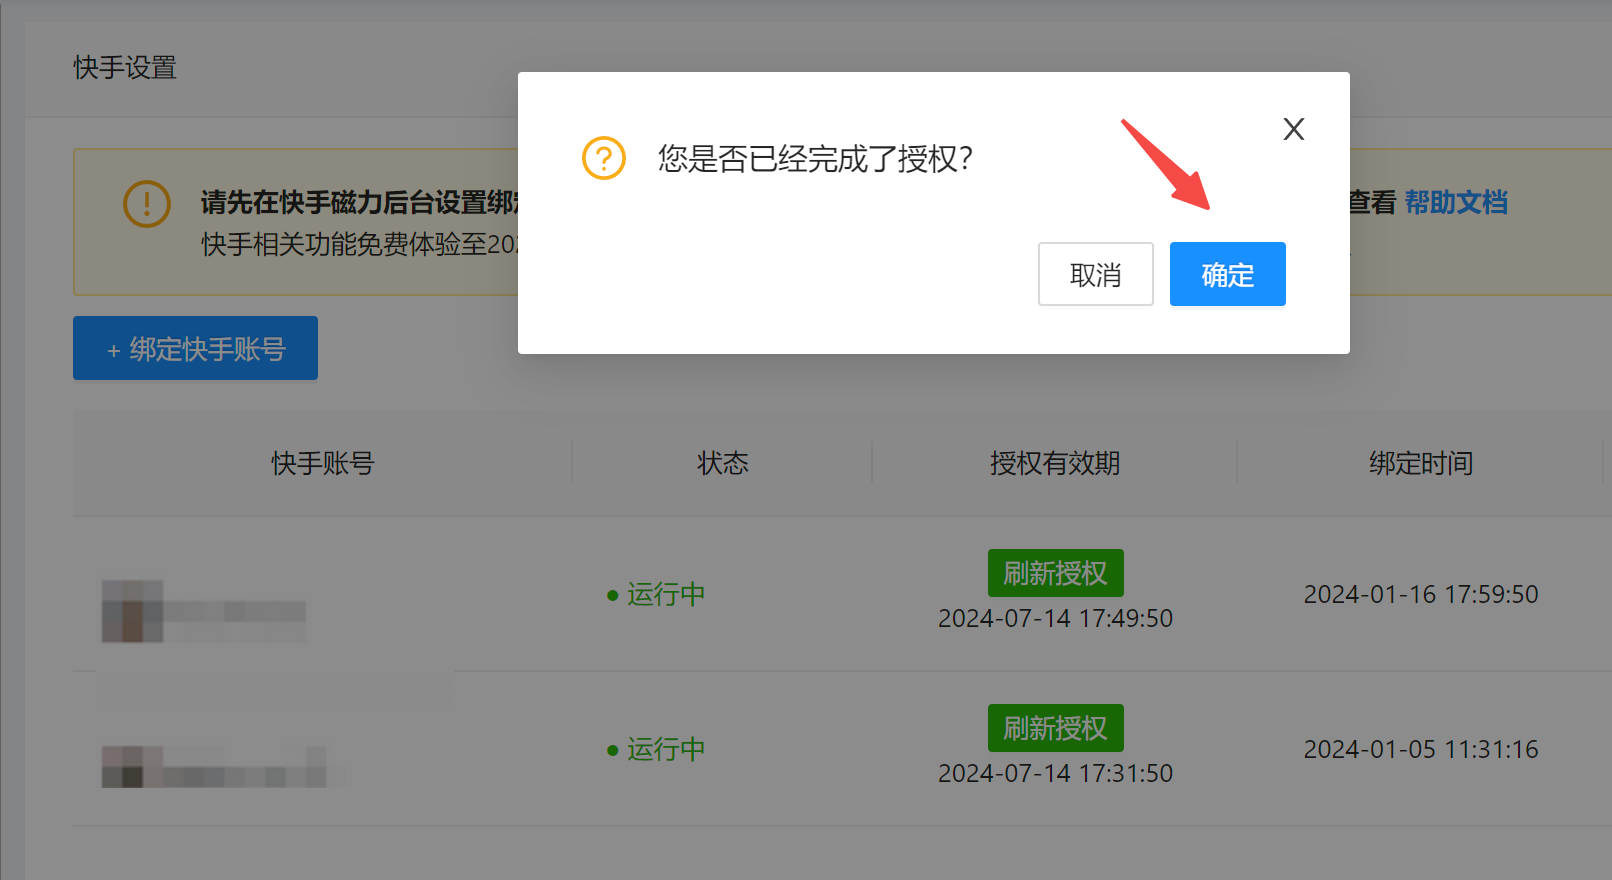The width and height of the screenshot is (1612, 880).
Task: Click the dialog text 您是否已经完成了授权?
Action: point(815,158)
